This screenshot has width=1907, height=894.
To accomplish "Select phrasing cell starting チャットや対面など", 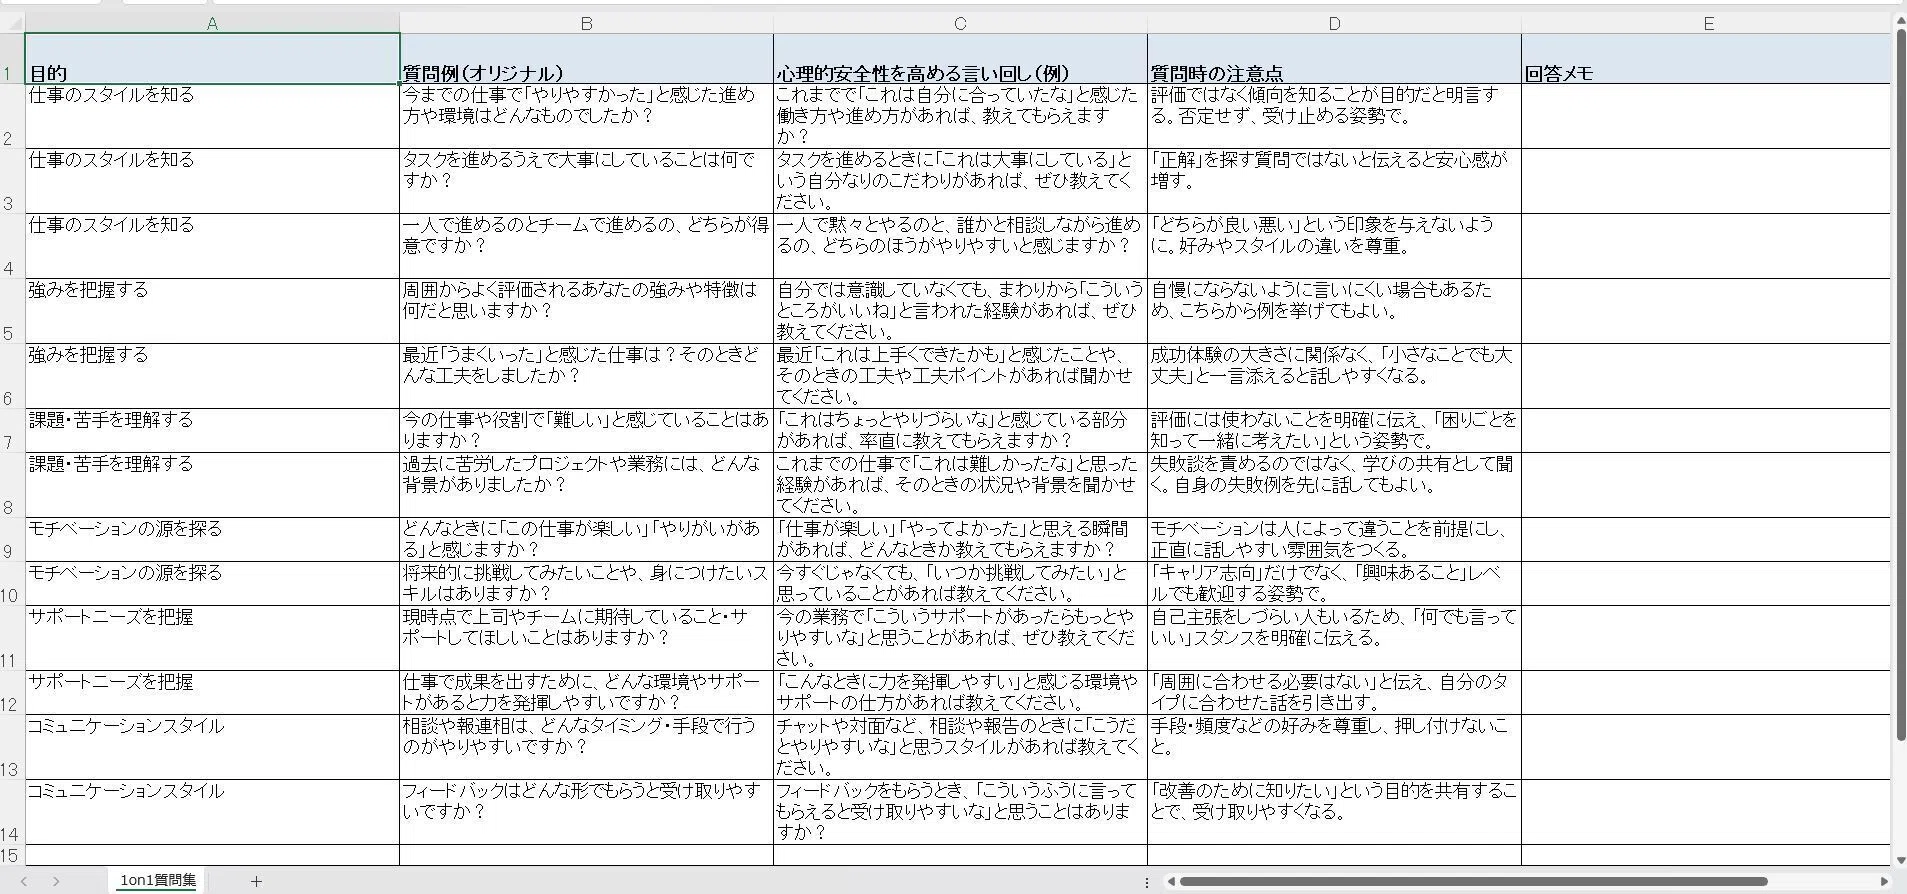I will 960,747.
